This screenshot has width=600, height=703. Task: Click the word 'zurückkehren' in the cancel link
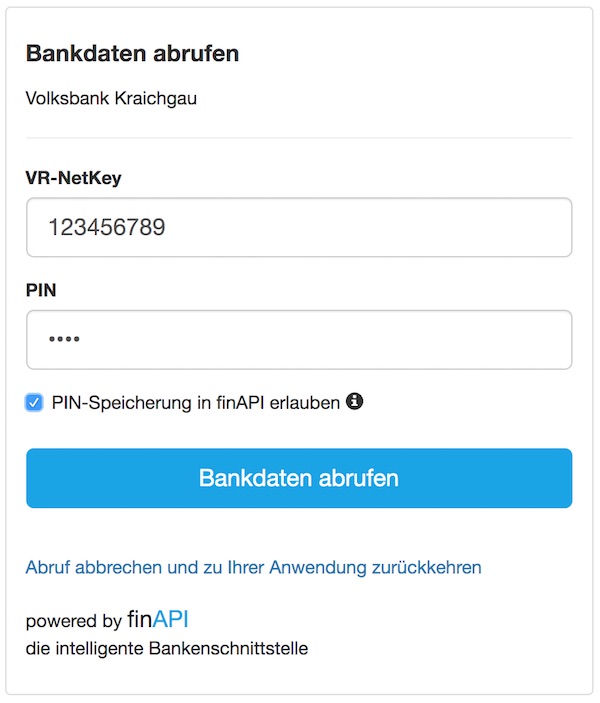coord(426,567)
